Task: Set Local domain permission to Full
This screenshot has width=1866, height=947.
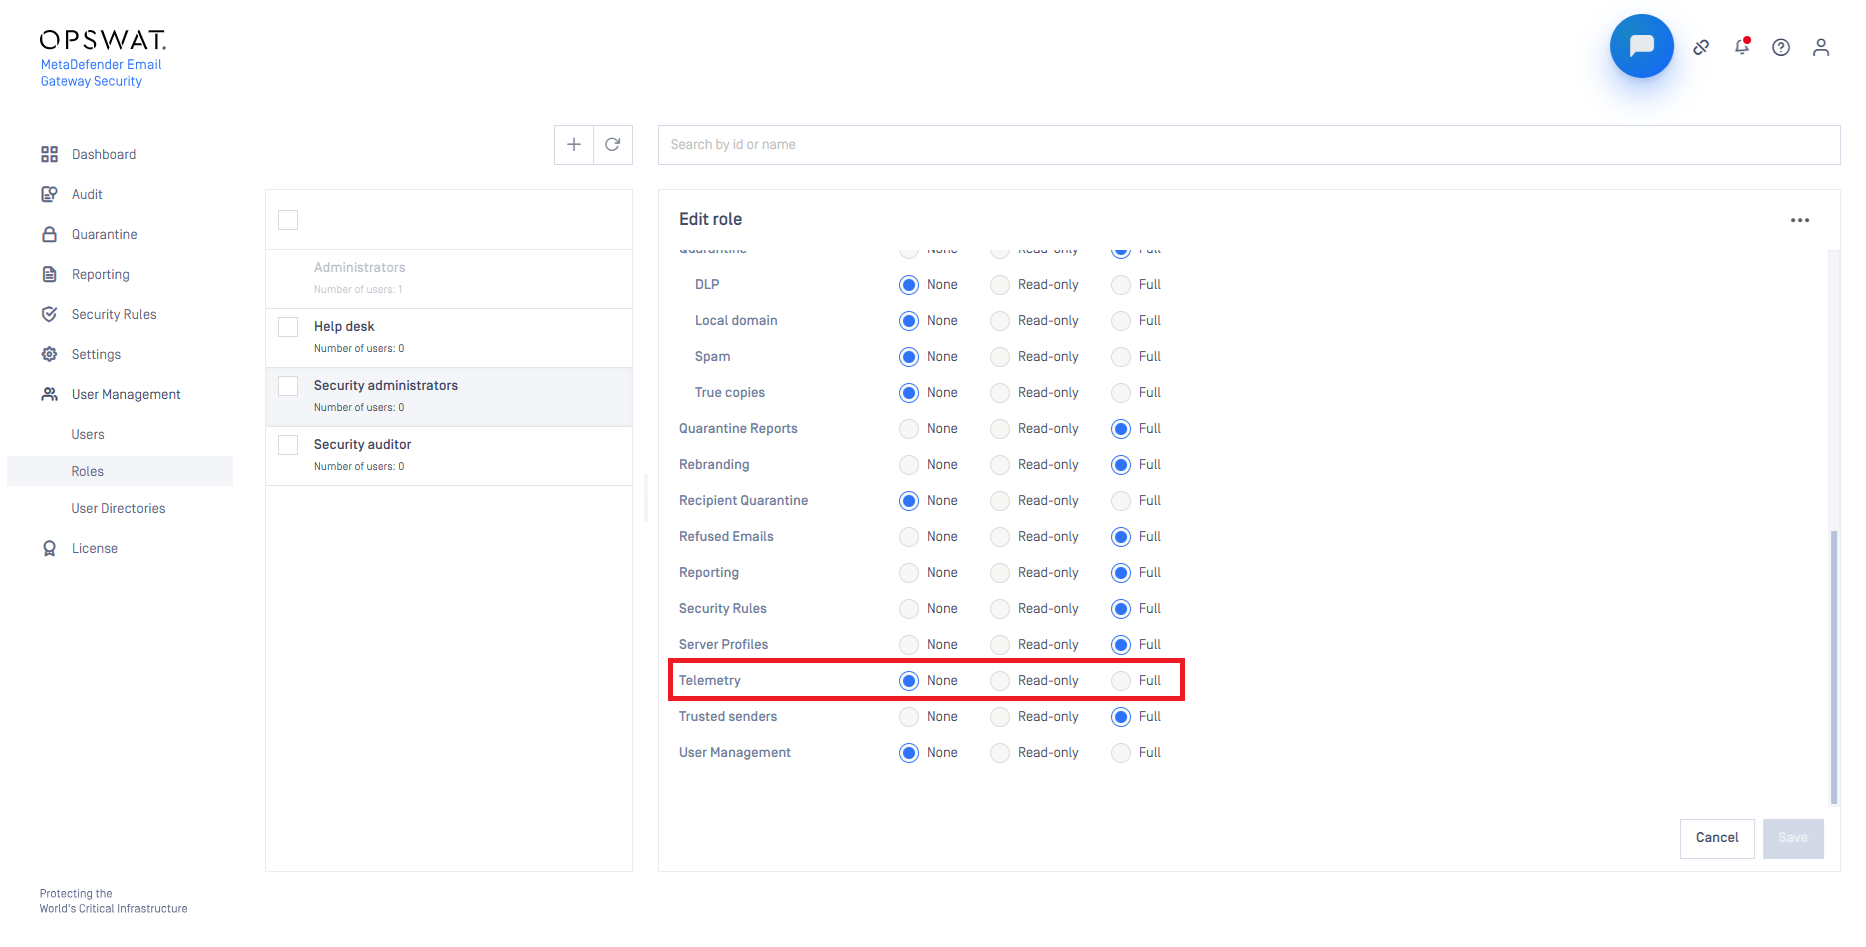Action: click(1121, 321)
